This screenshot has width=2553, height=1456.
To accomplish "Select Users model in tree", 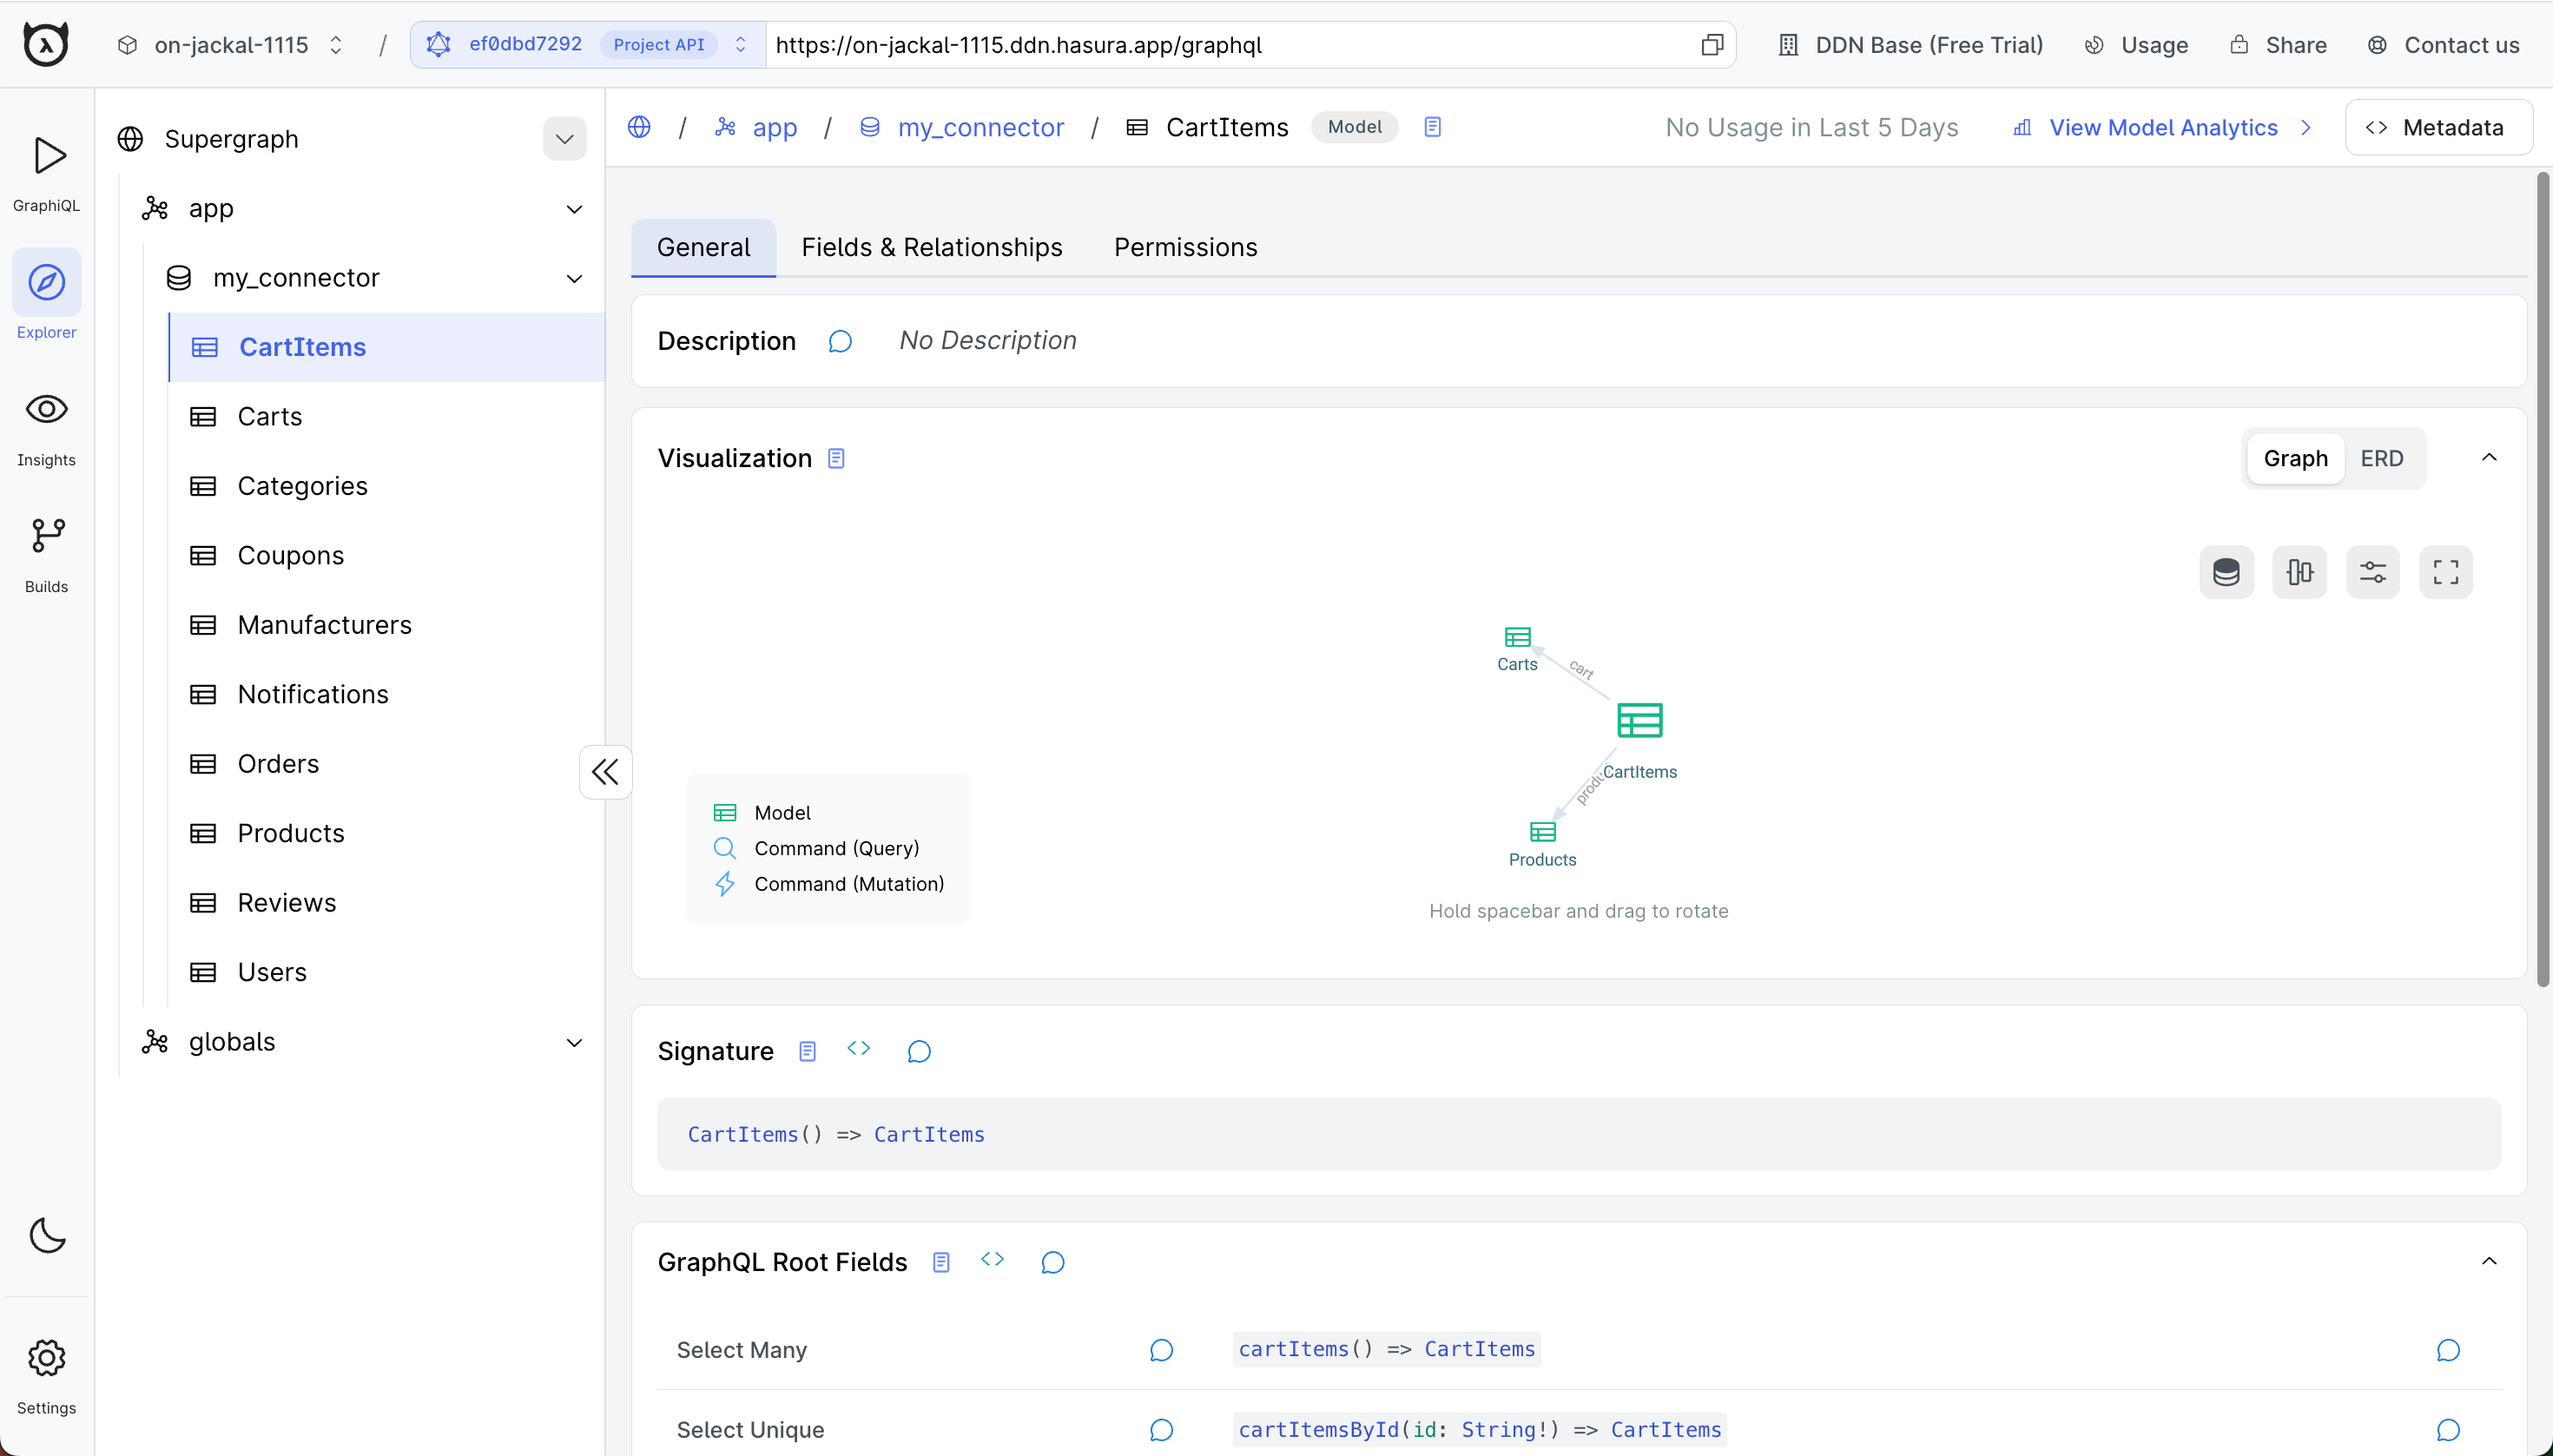I will tap(387, 973).
